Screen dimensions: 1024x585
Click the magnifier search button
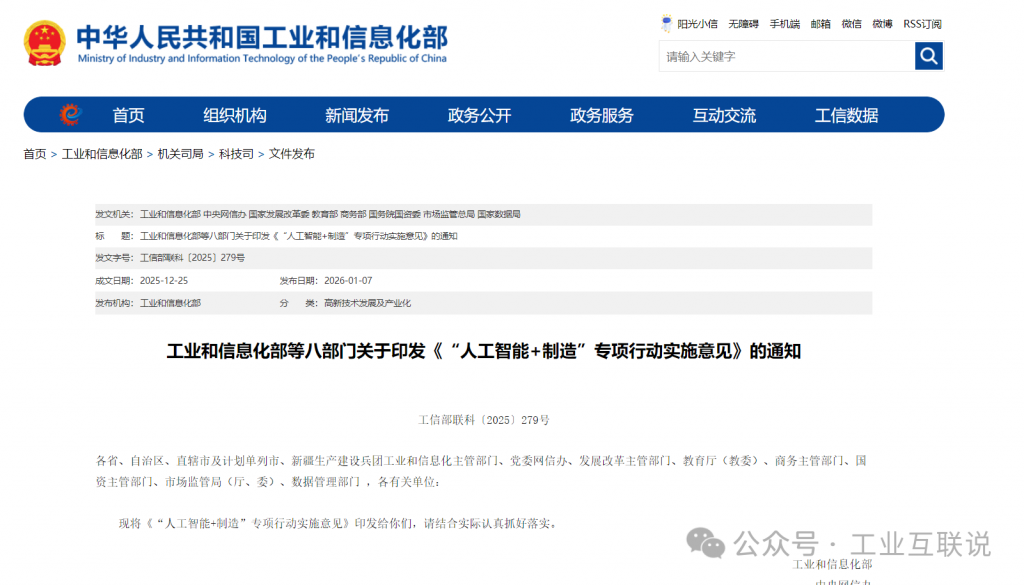(x=928, y=56)
